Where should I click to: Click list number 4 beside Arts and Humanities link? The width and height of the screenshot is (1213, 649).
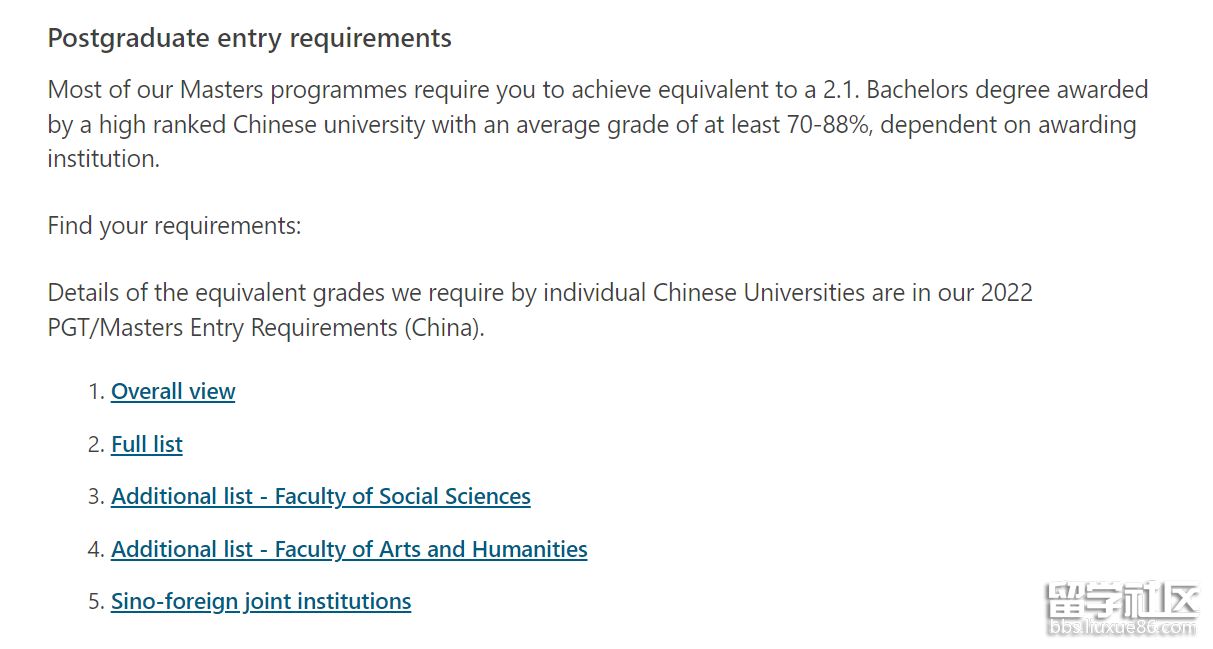click(96, 549)
